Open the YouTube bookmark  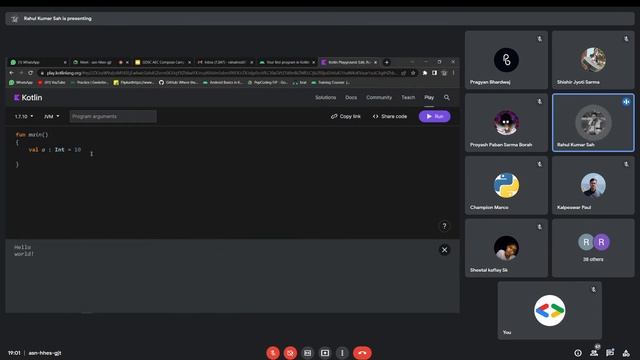[51, 82]
